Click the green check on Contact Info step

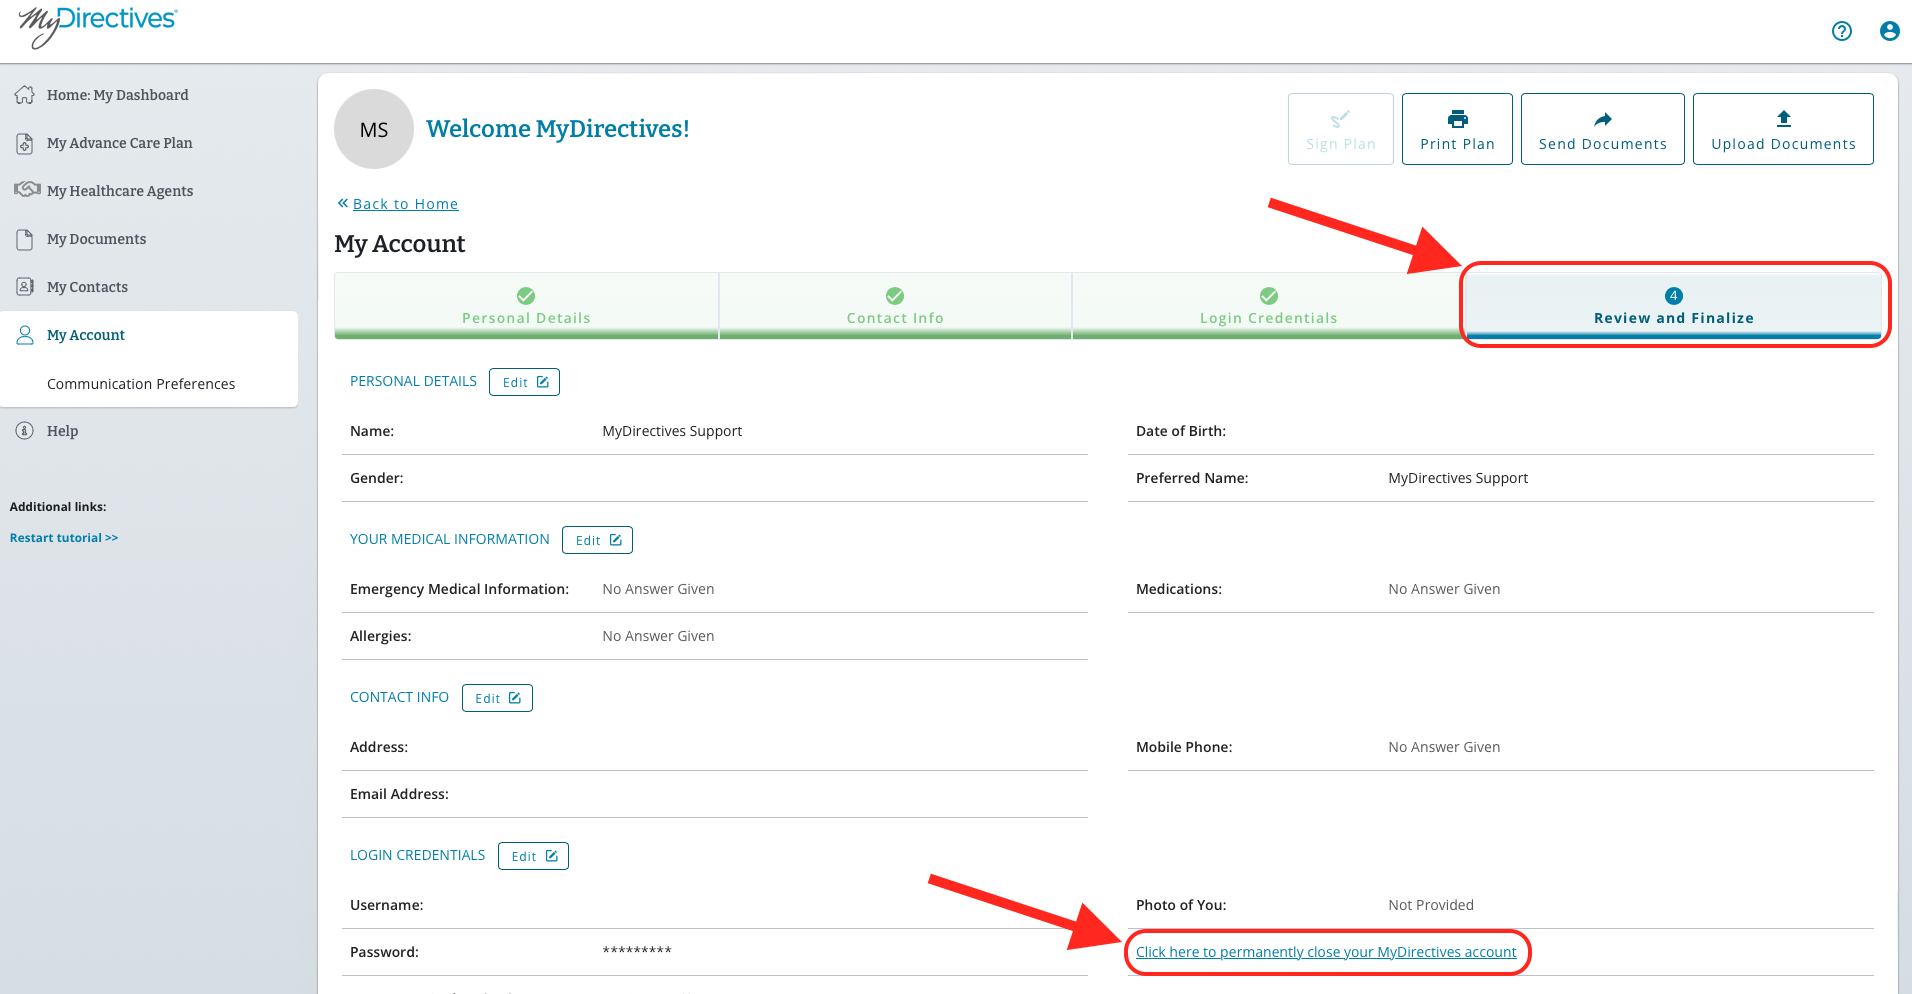pyautogui.click(x=895, y=296)
